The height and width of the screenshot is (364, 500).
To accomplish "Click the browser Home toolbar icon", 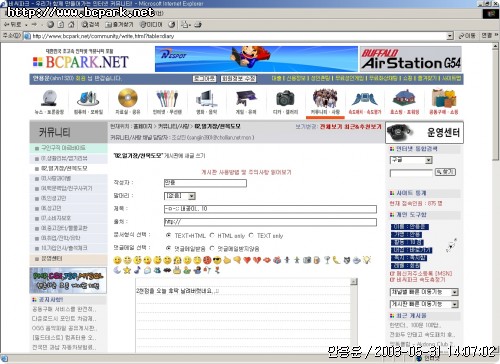I will pyautogui.click(x=71, y=24).
